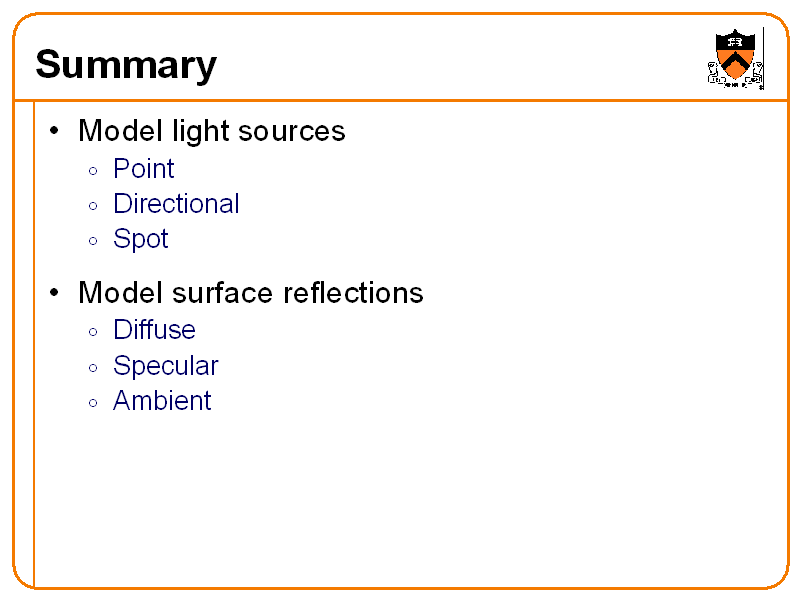Click the 'Point' sub-item text
The image size is (800, 600).
point(144,169)
